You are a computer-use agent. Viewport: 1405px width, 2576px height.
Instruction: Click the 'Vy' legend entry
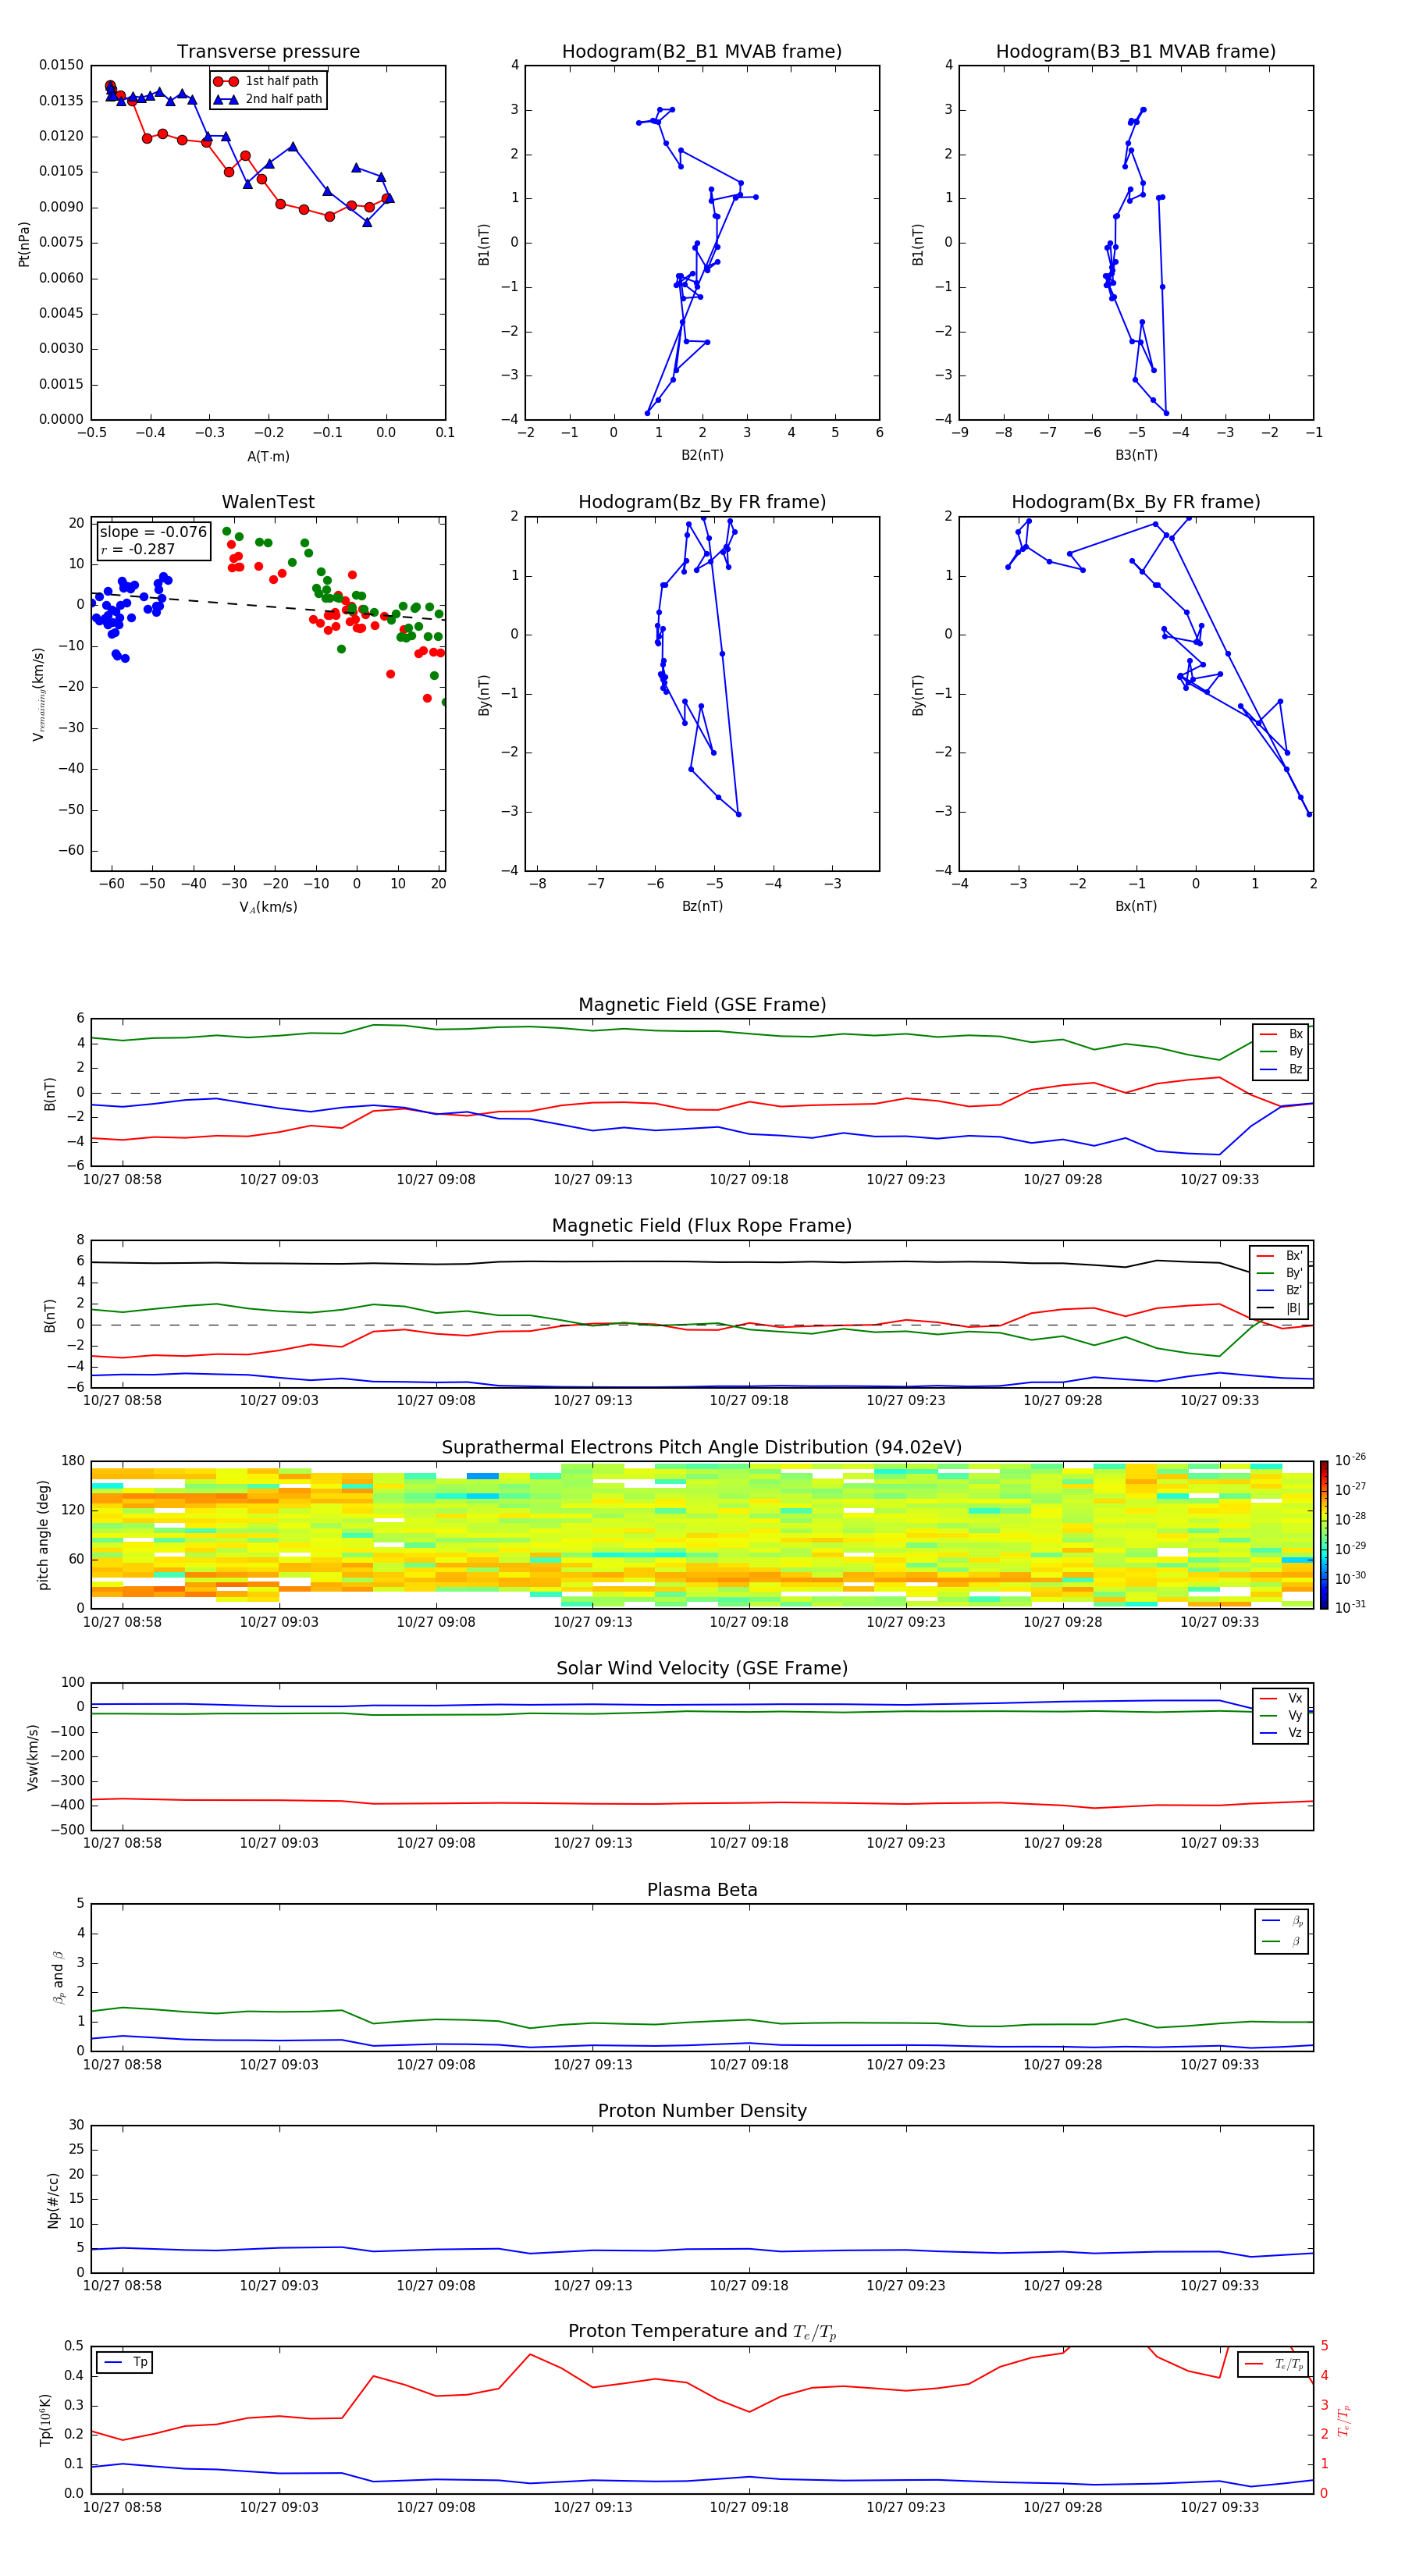click(x=1282, y=1716)
